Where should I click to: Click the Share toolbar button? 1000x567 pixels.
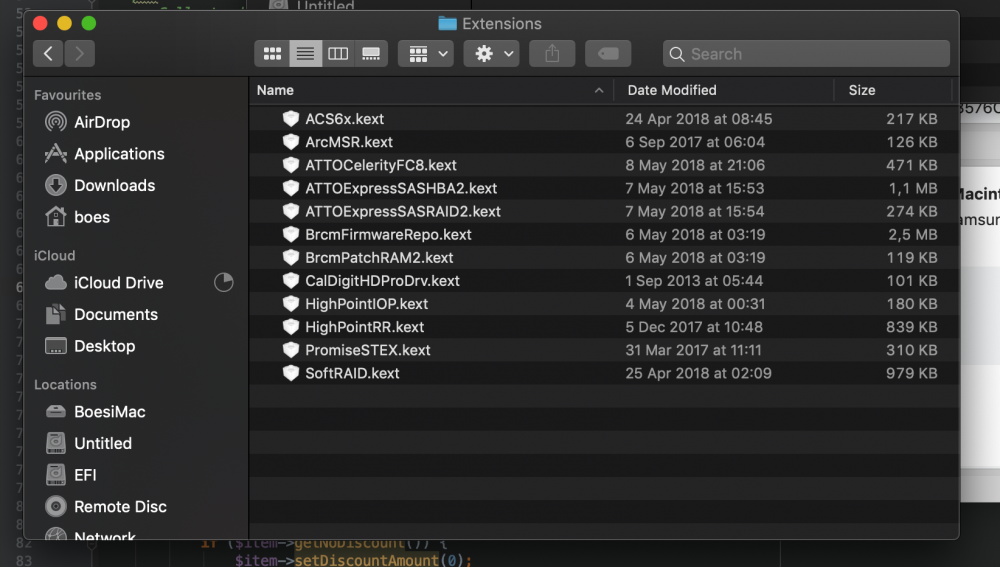(x=552, y=54)
